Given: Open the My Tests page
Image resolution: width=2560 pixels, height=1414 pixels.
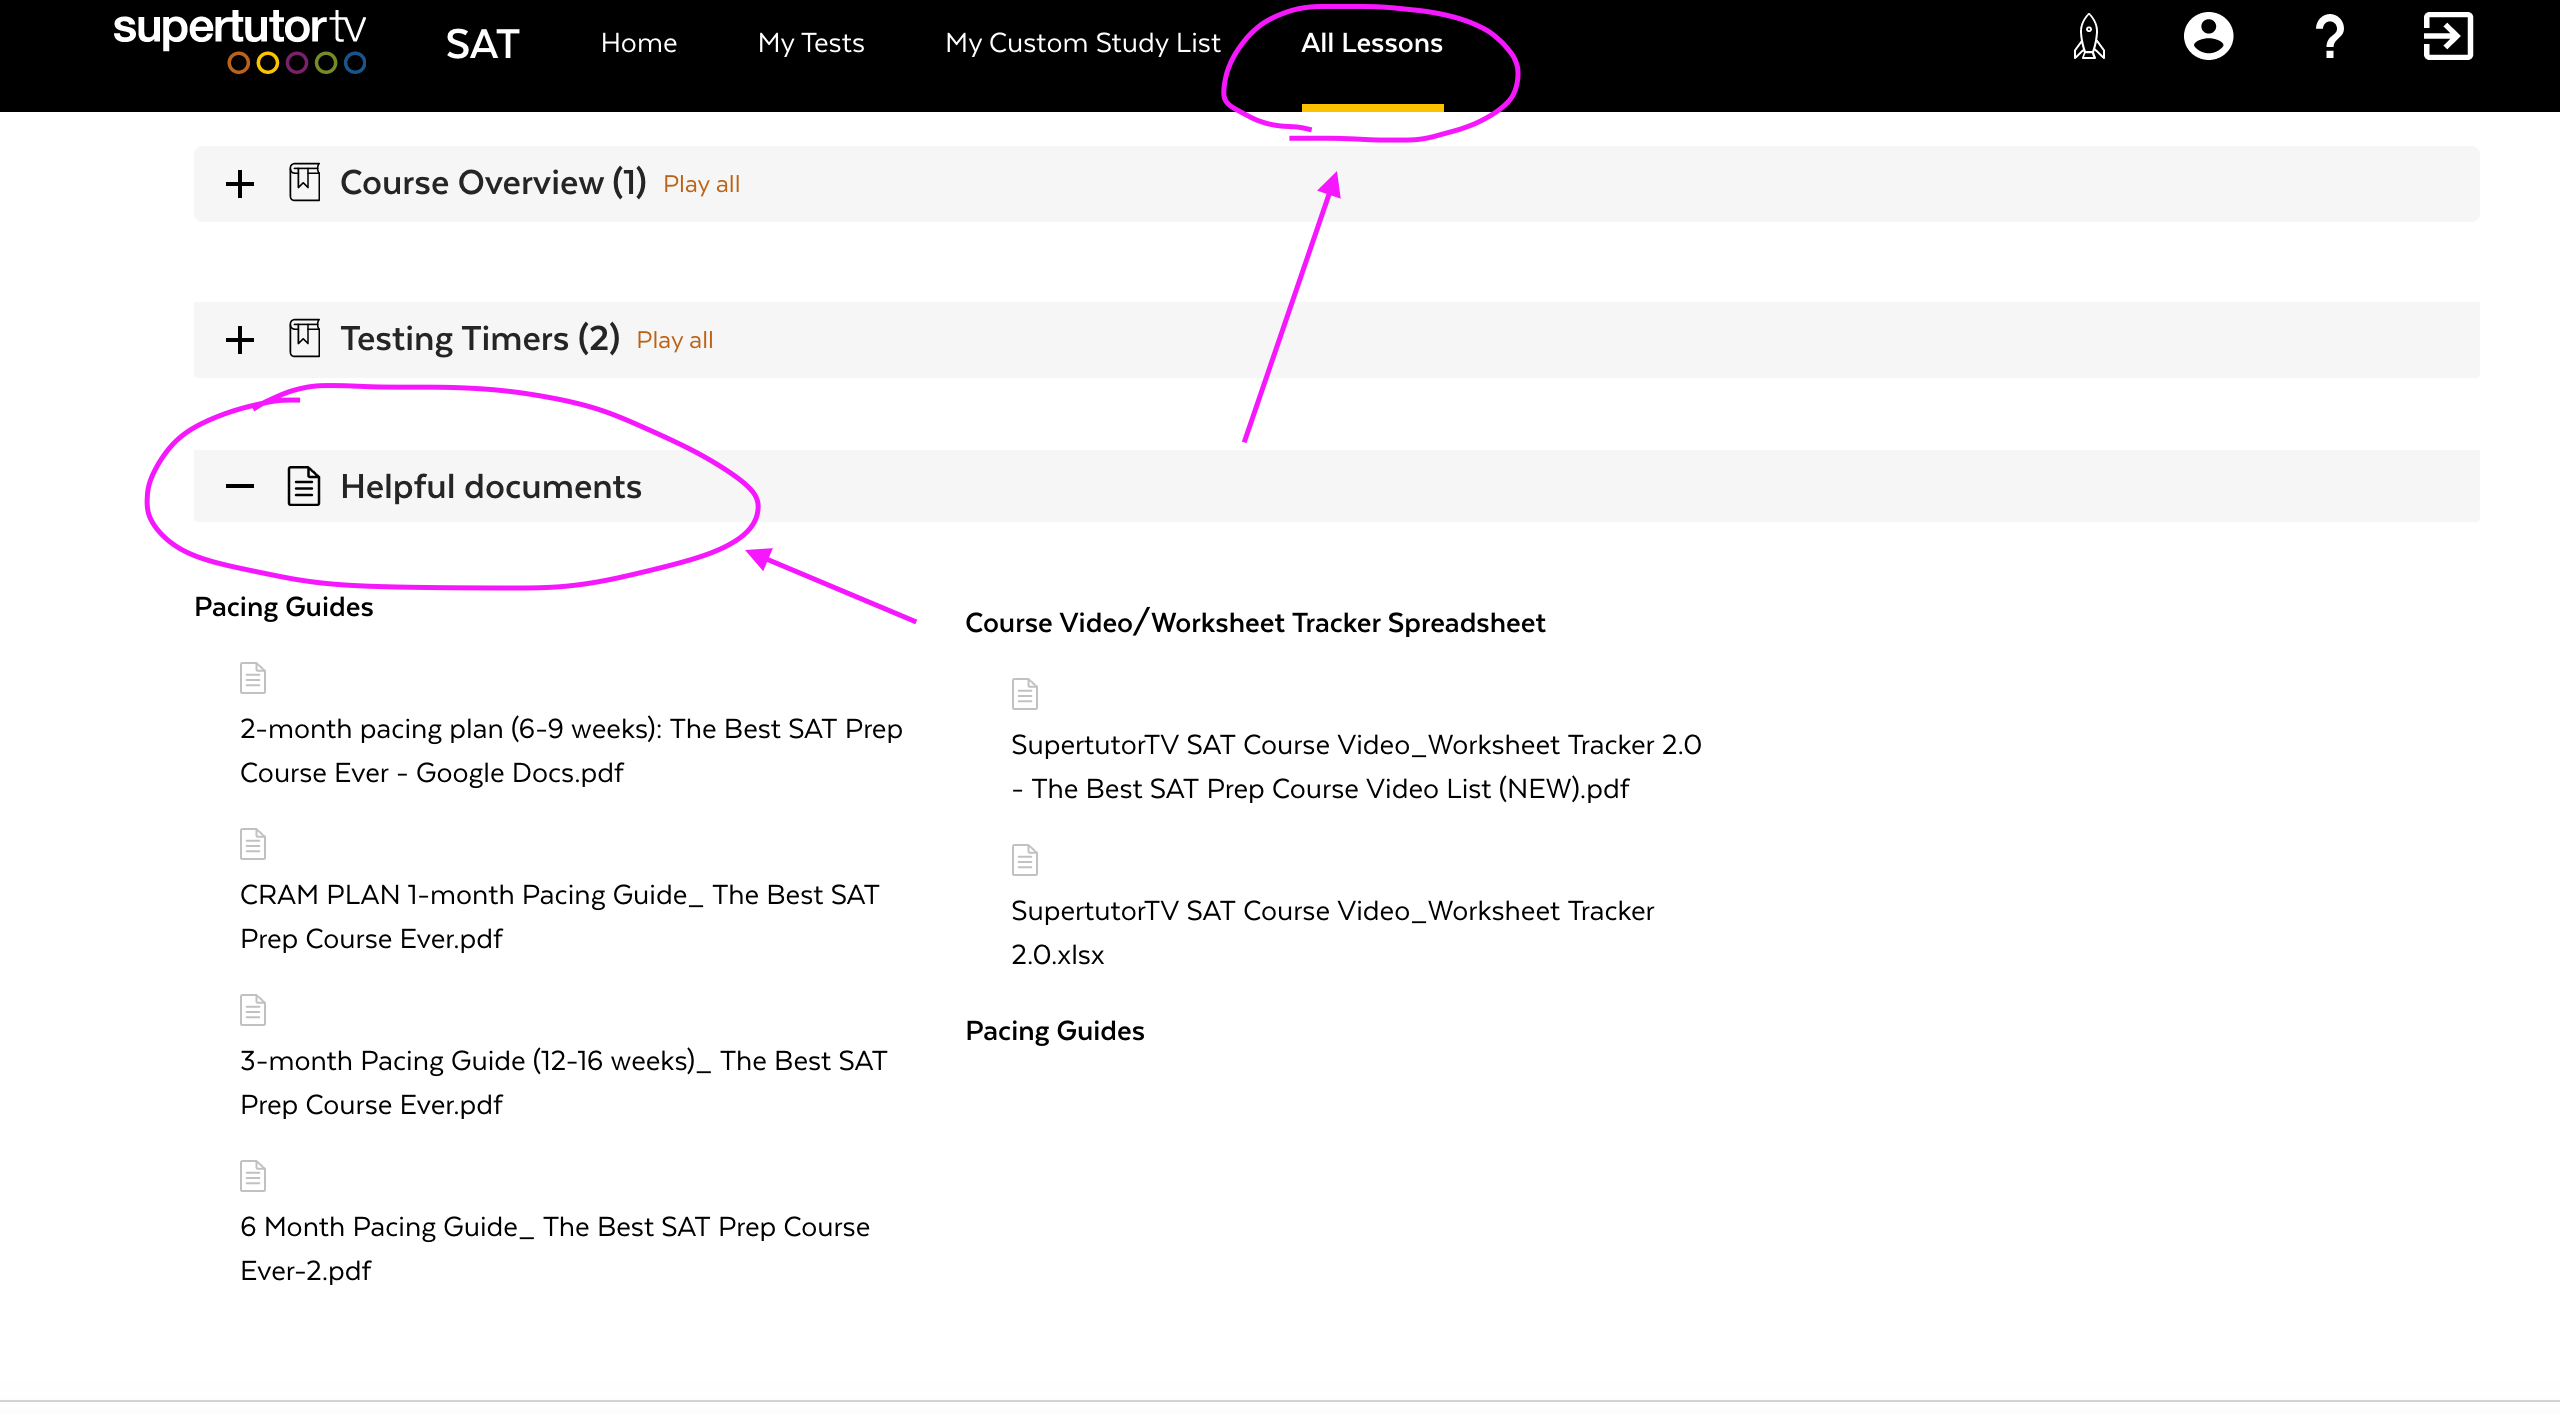Looking at the screenshot, I should tap(810, 43).
